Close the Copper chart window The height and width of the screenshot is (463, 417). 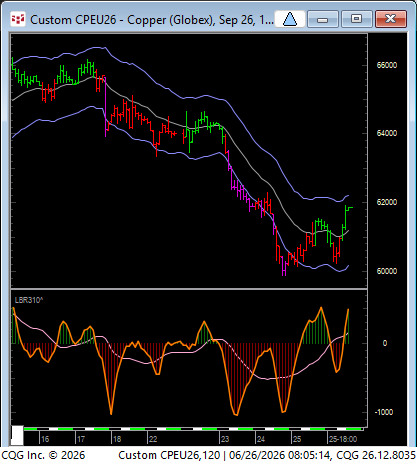point(391,19)
